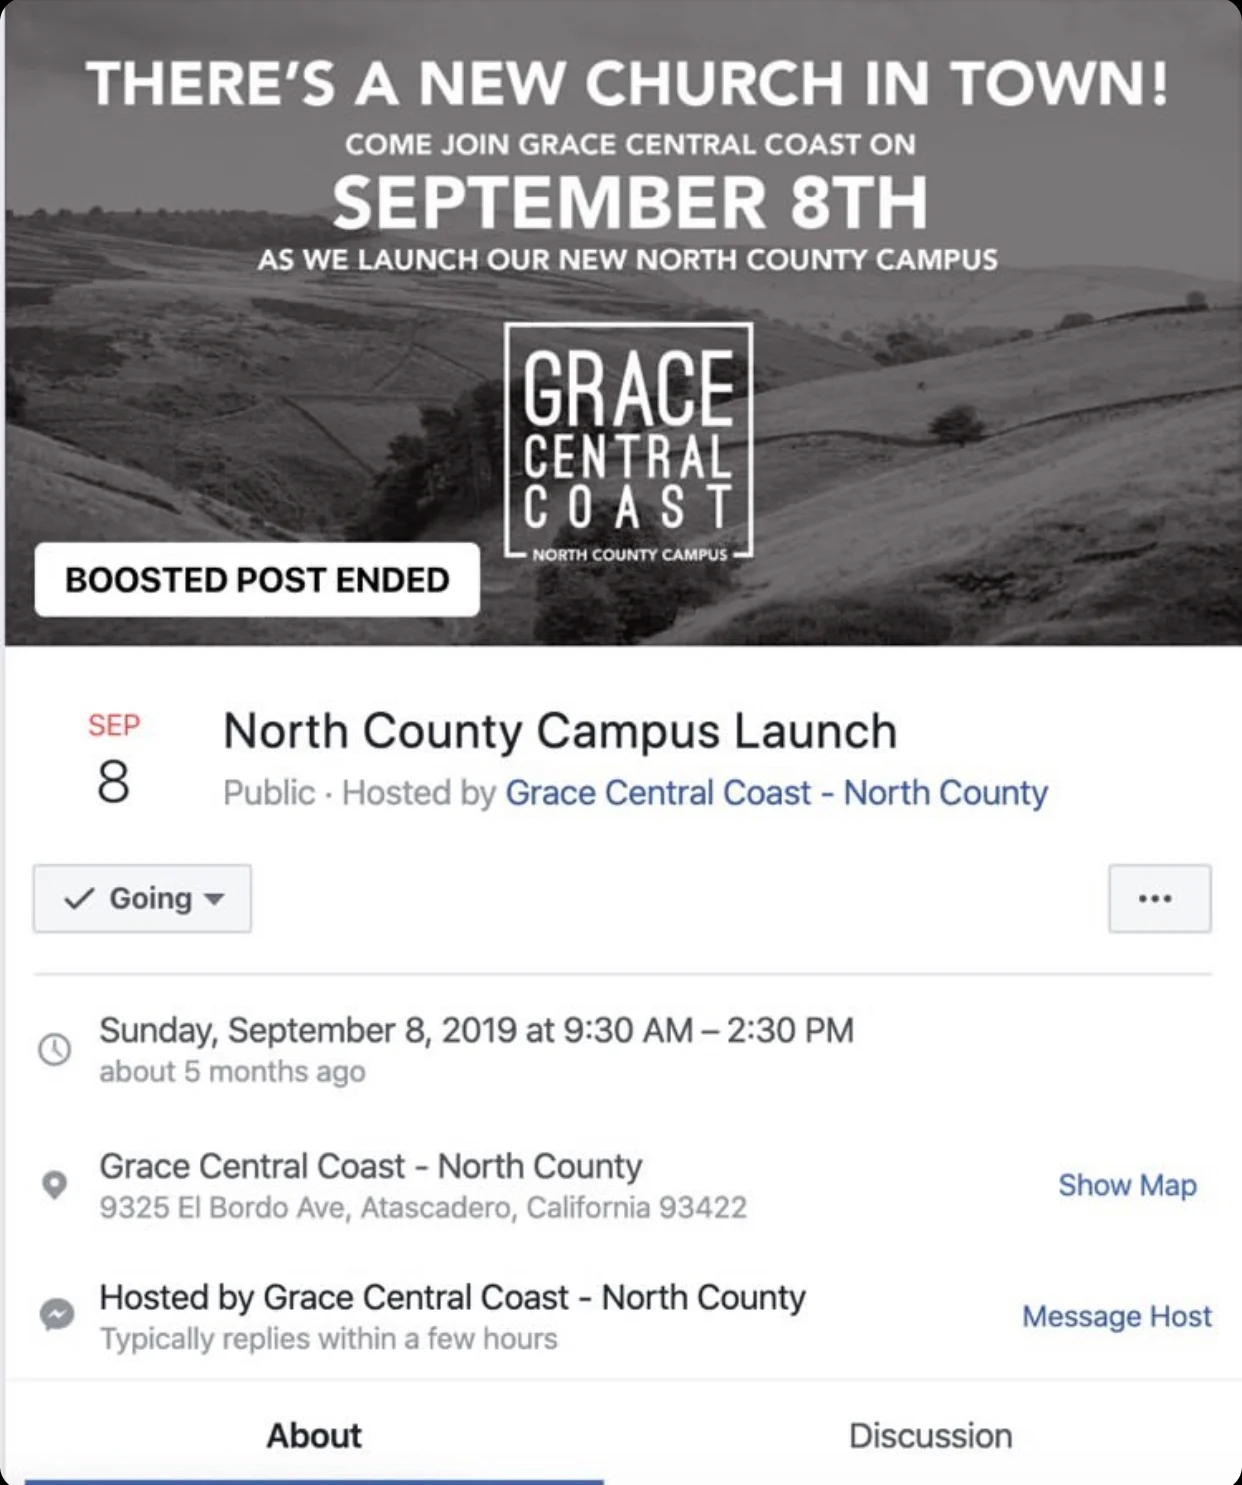The height and width of the screenshot is (1485, 1242).
Task: Click the SEP 8 calendar date icon
Action: pyautogui.click(x=115, y=762)
